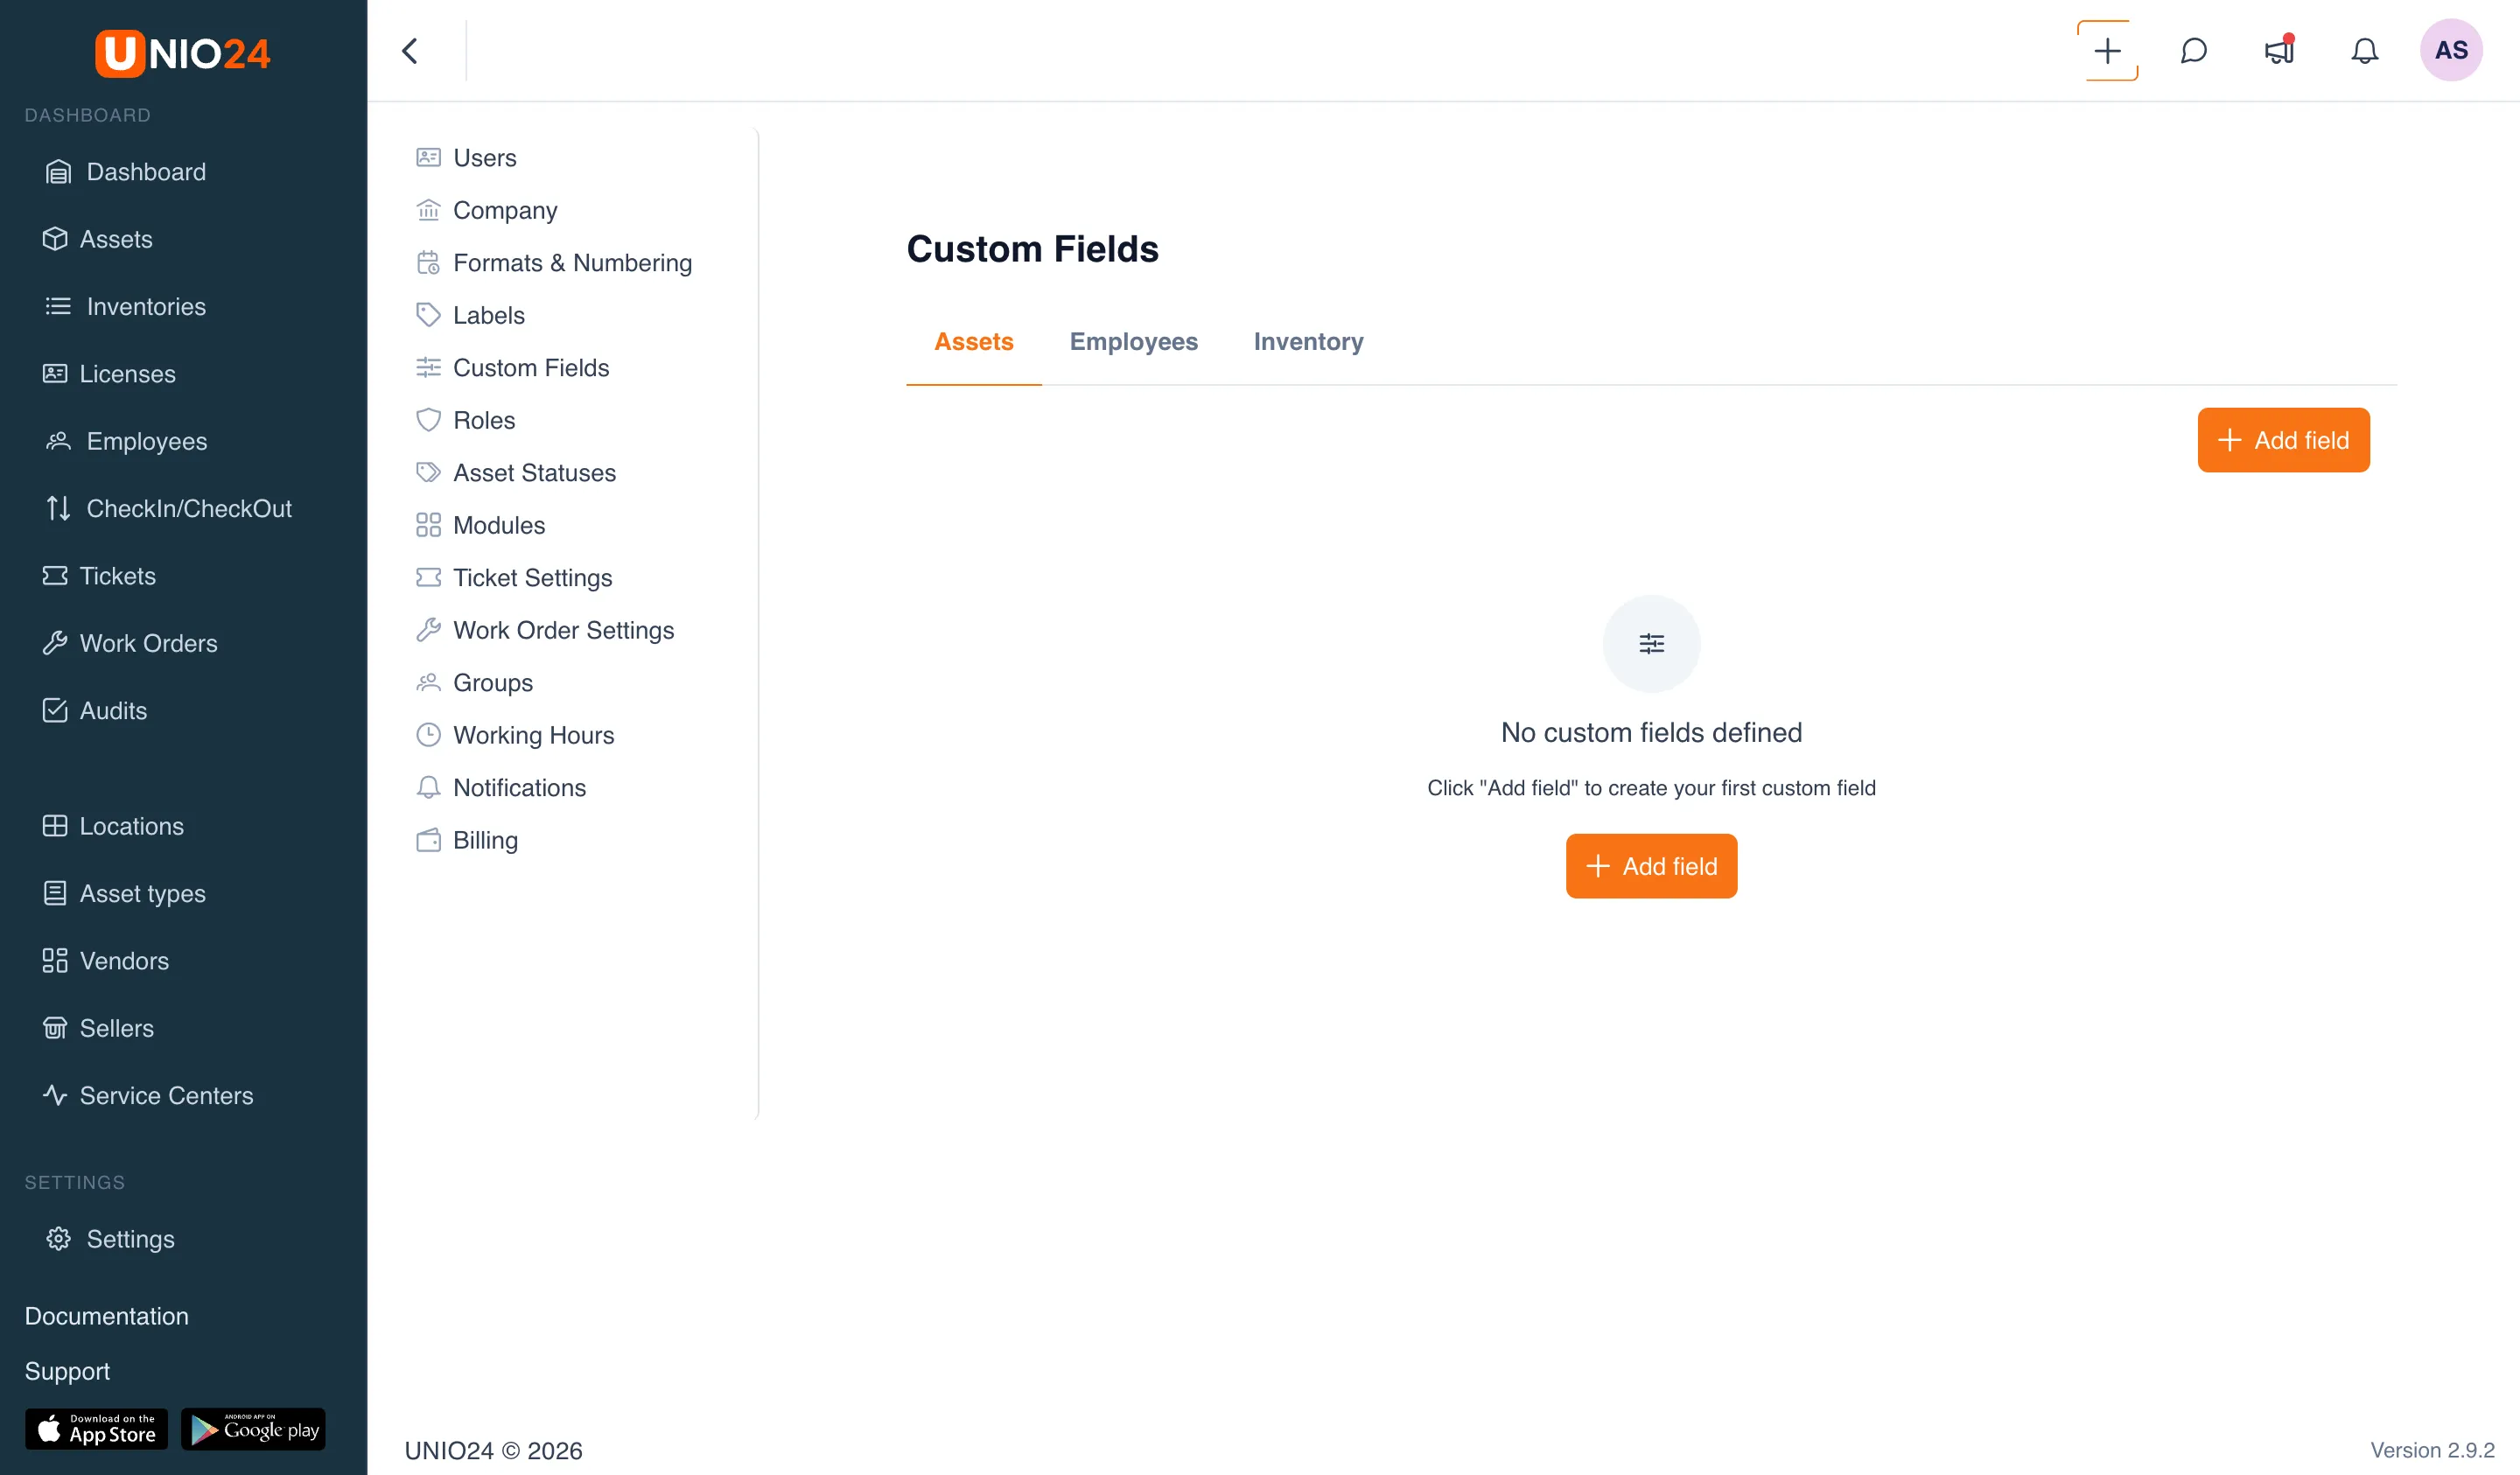Open Tickets in the sidebar

(x=99, y=576)
